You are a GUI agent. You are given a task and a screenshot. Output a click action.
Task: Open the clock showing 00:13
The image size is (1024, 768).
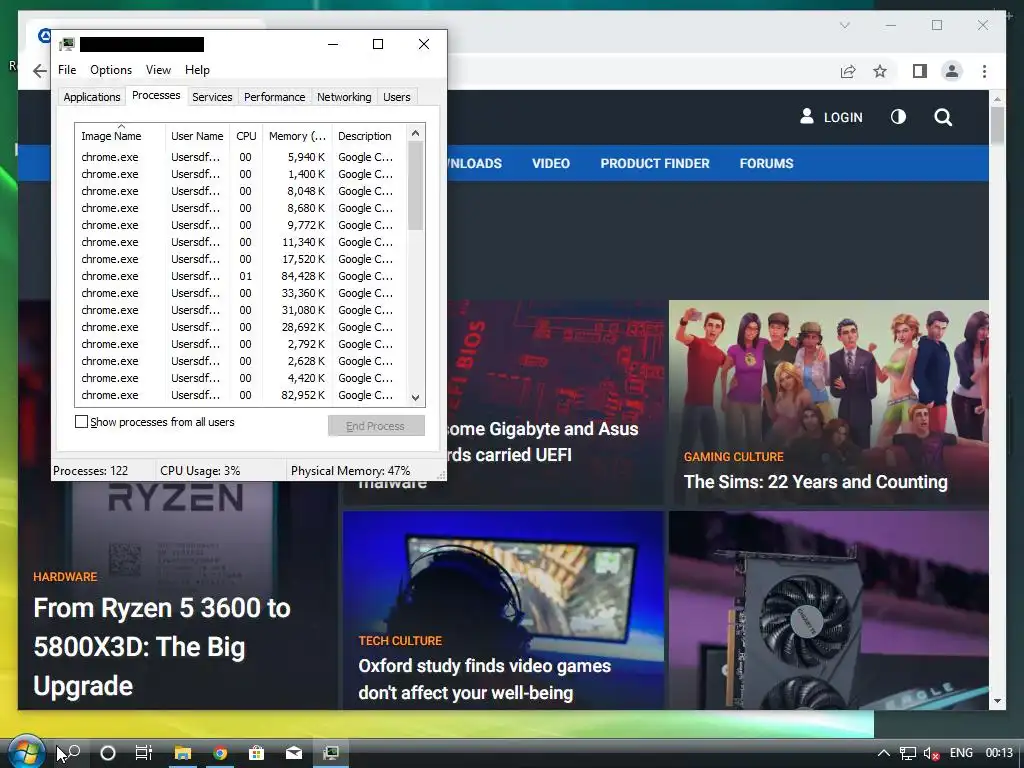point(999,753)
